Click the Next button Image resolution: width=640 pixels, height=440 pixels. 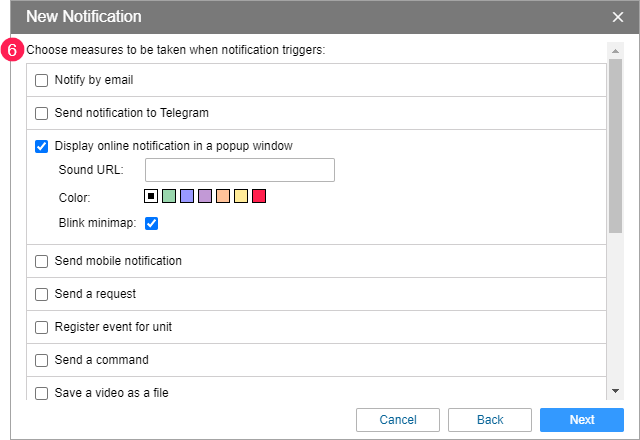tap(582, 420)
